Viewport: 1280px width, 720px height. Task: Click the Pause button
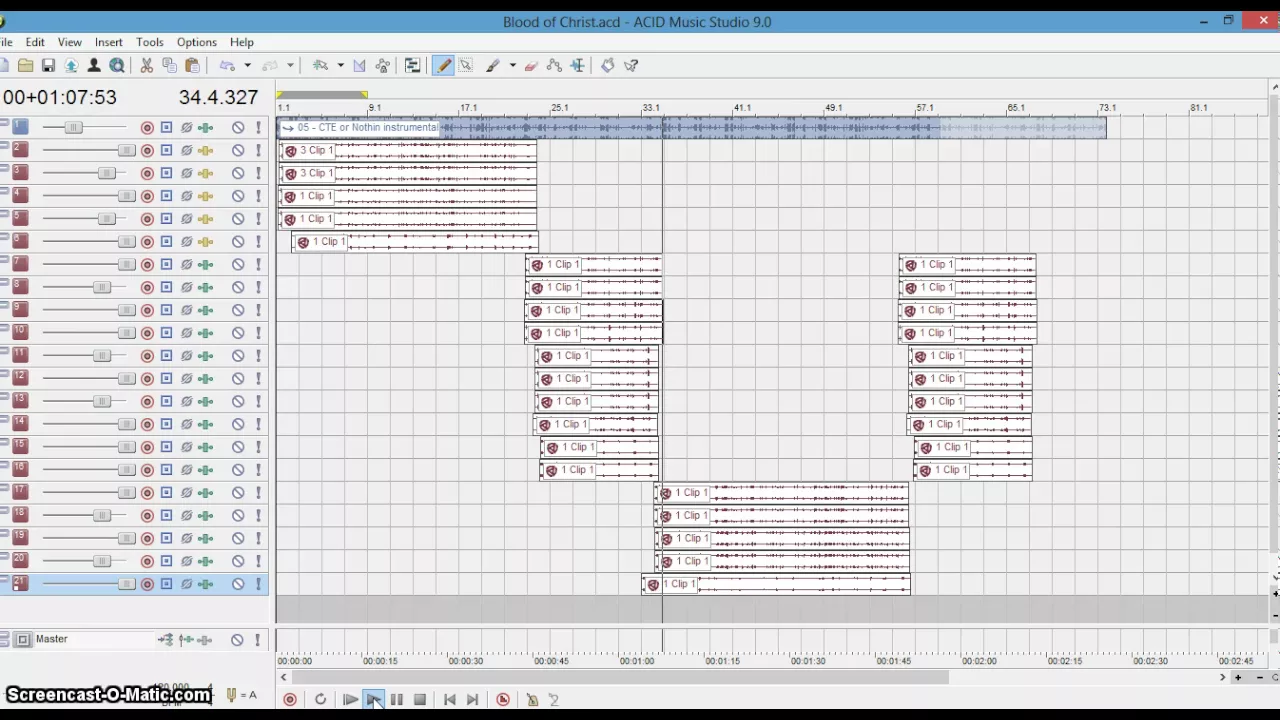tap(397, 700)
